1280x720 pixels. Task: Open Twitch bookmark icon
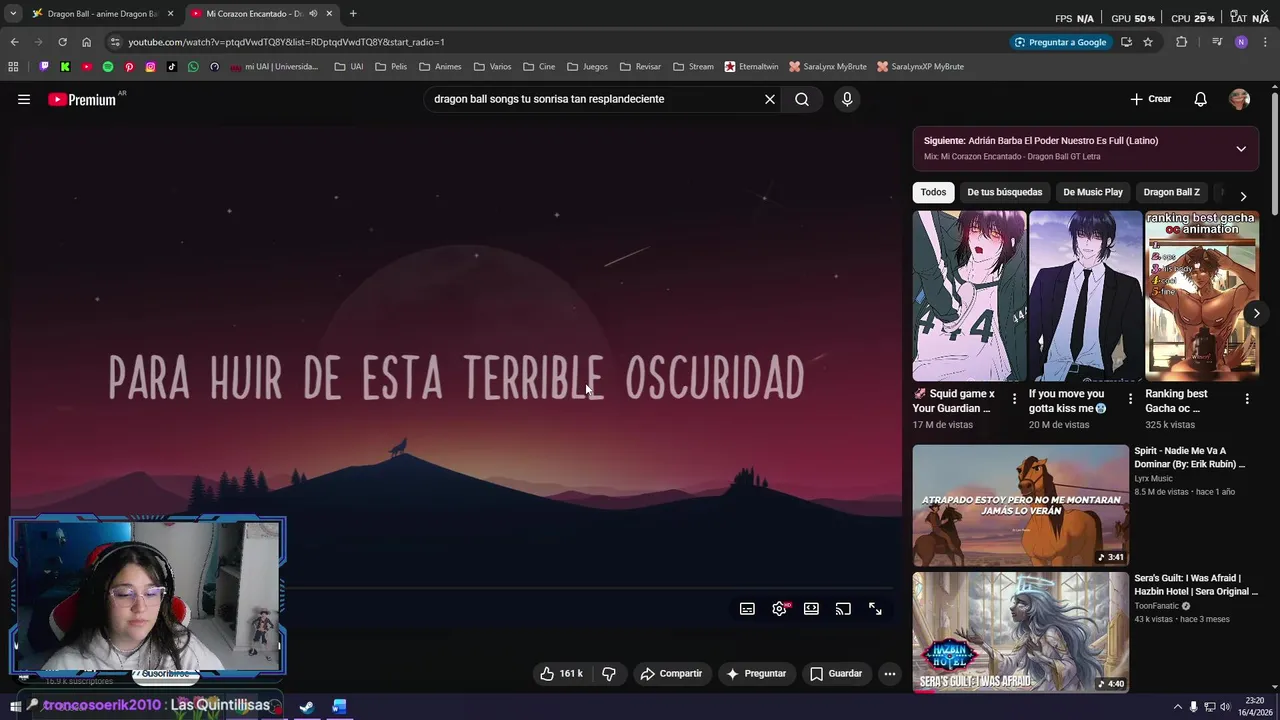44,67
